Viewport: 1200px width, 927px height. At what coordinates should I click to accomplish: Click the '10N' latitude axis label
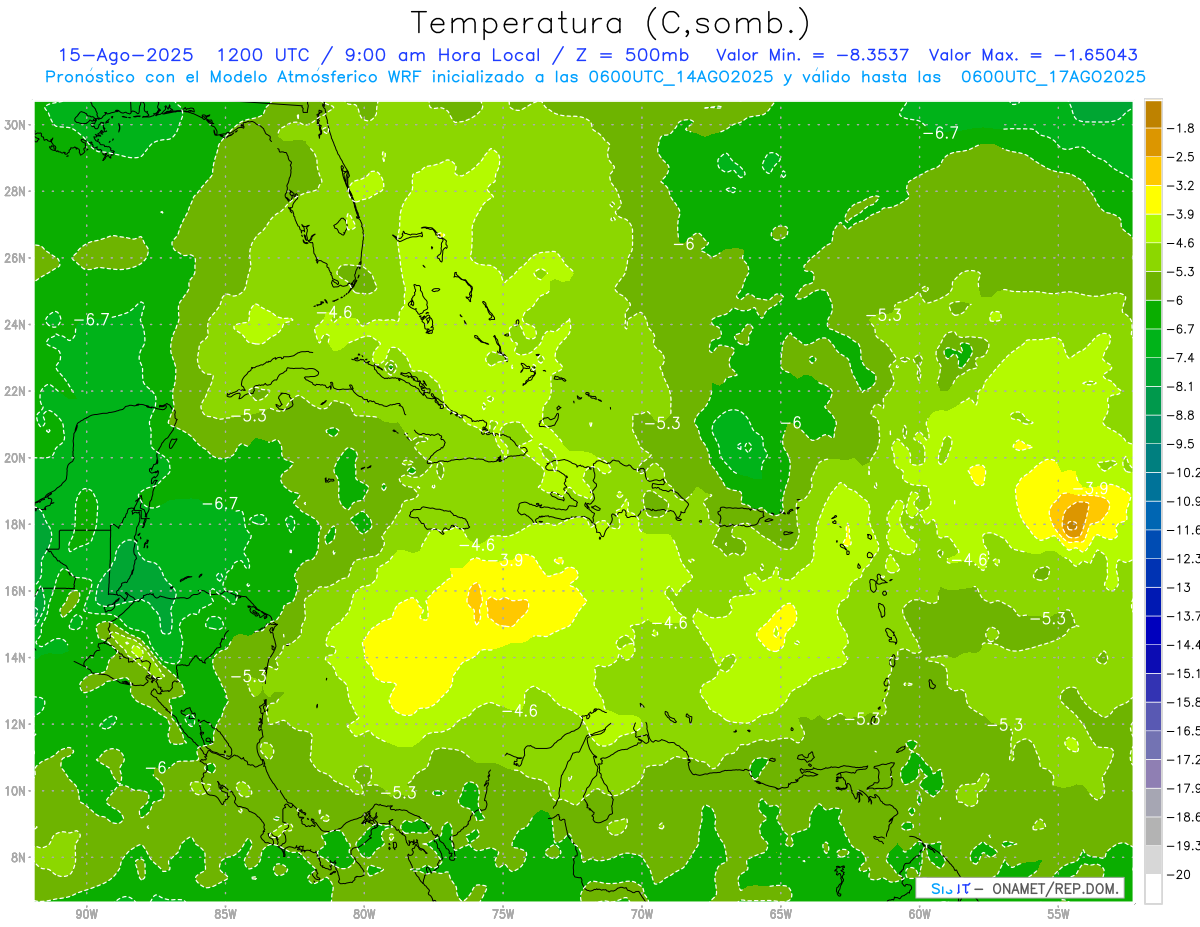15,791
